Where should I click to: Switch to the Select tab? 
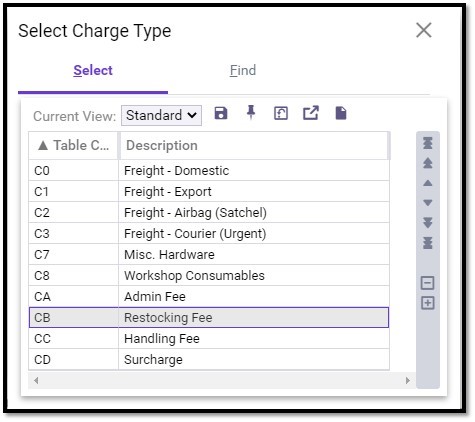pyautogui.click(x=93, y=70)
